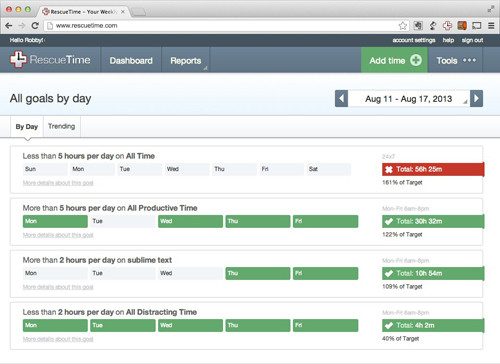Select Mon in All Distracting Time goal
The height and width of the screenshot is (364, 500).
55,325
